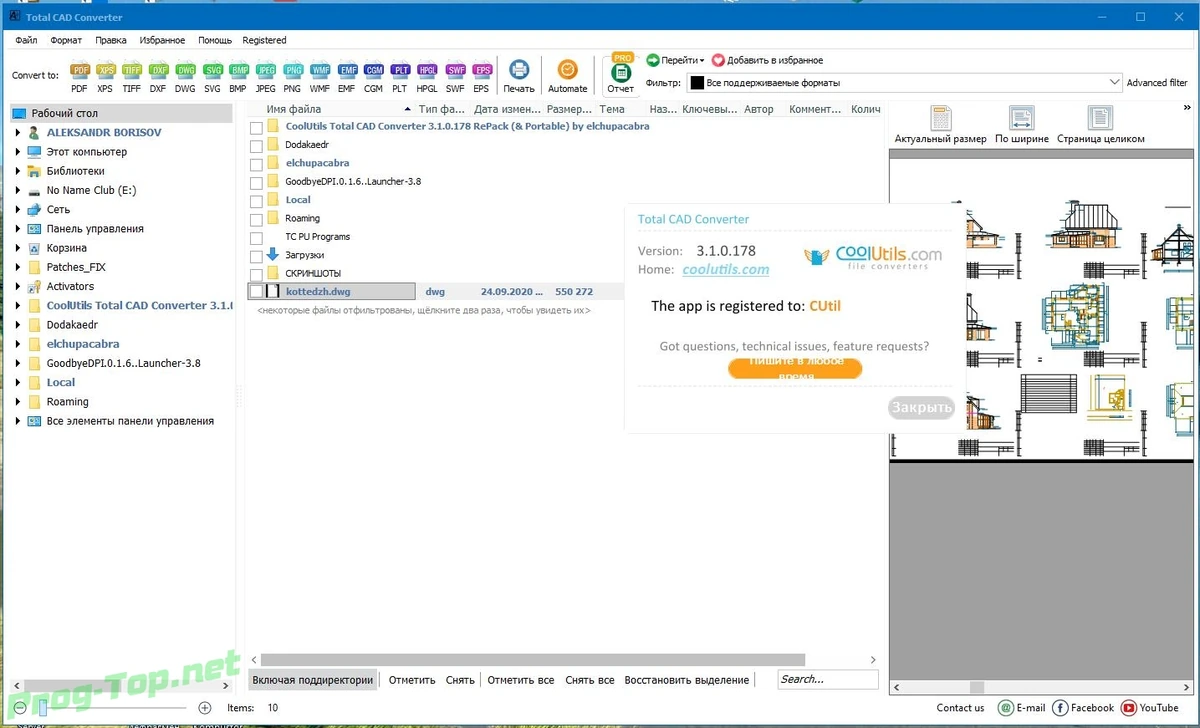Check the Roaming folder row checkbox
This screenshot has width=1200, height=728.
click(257, 219)
